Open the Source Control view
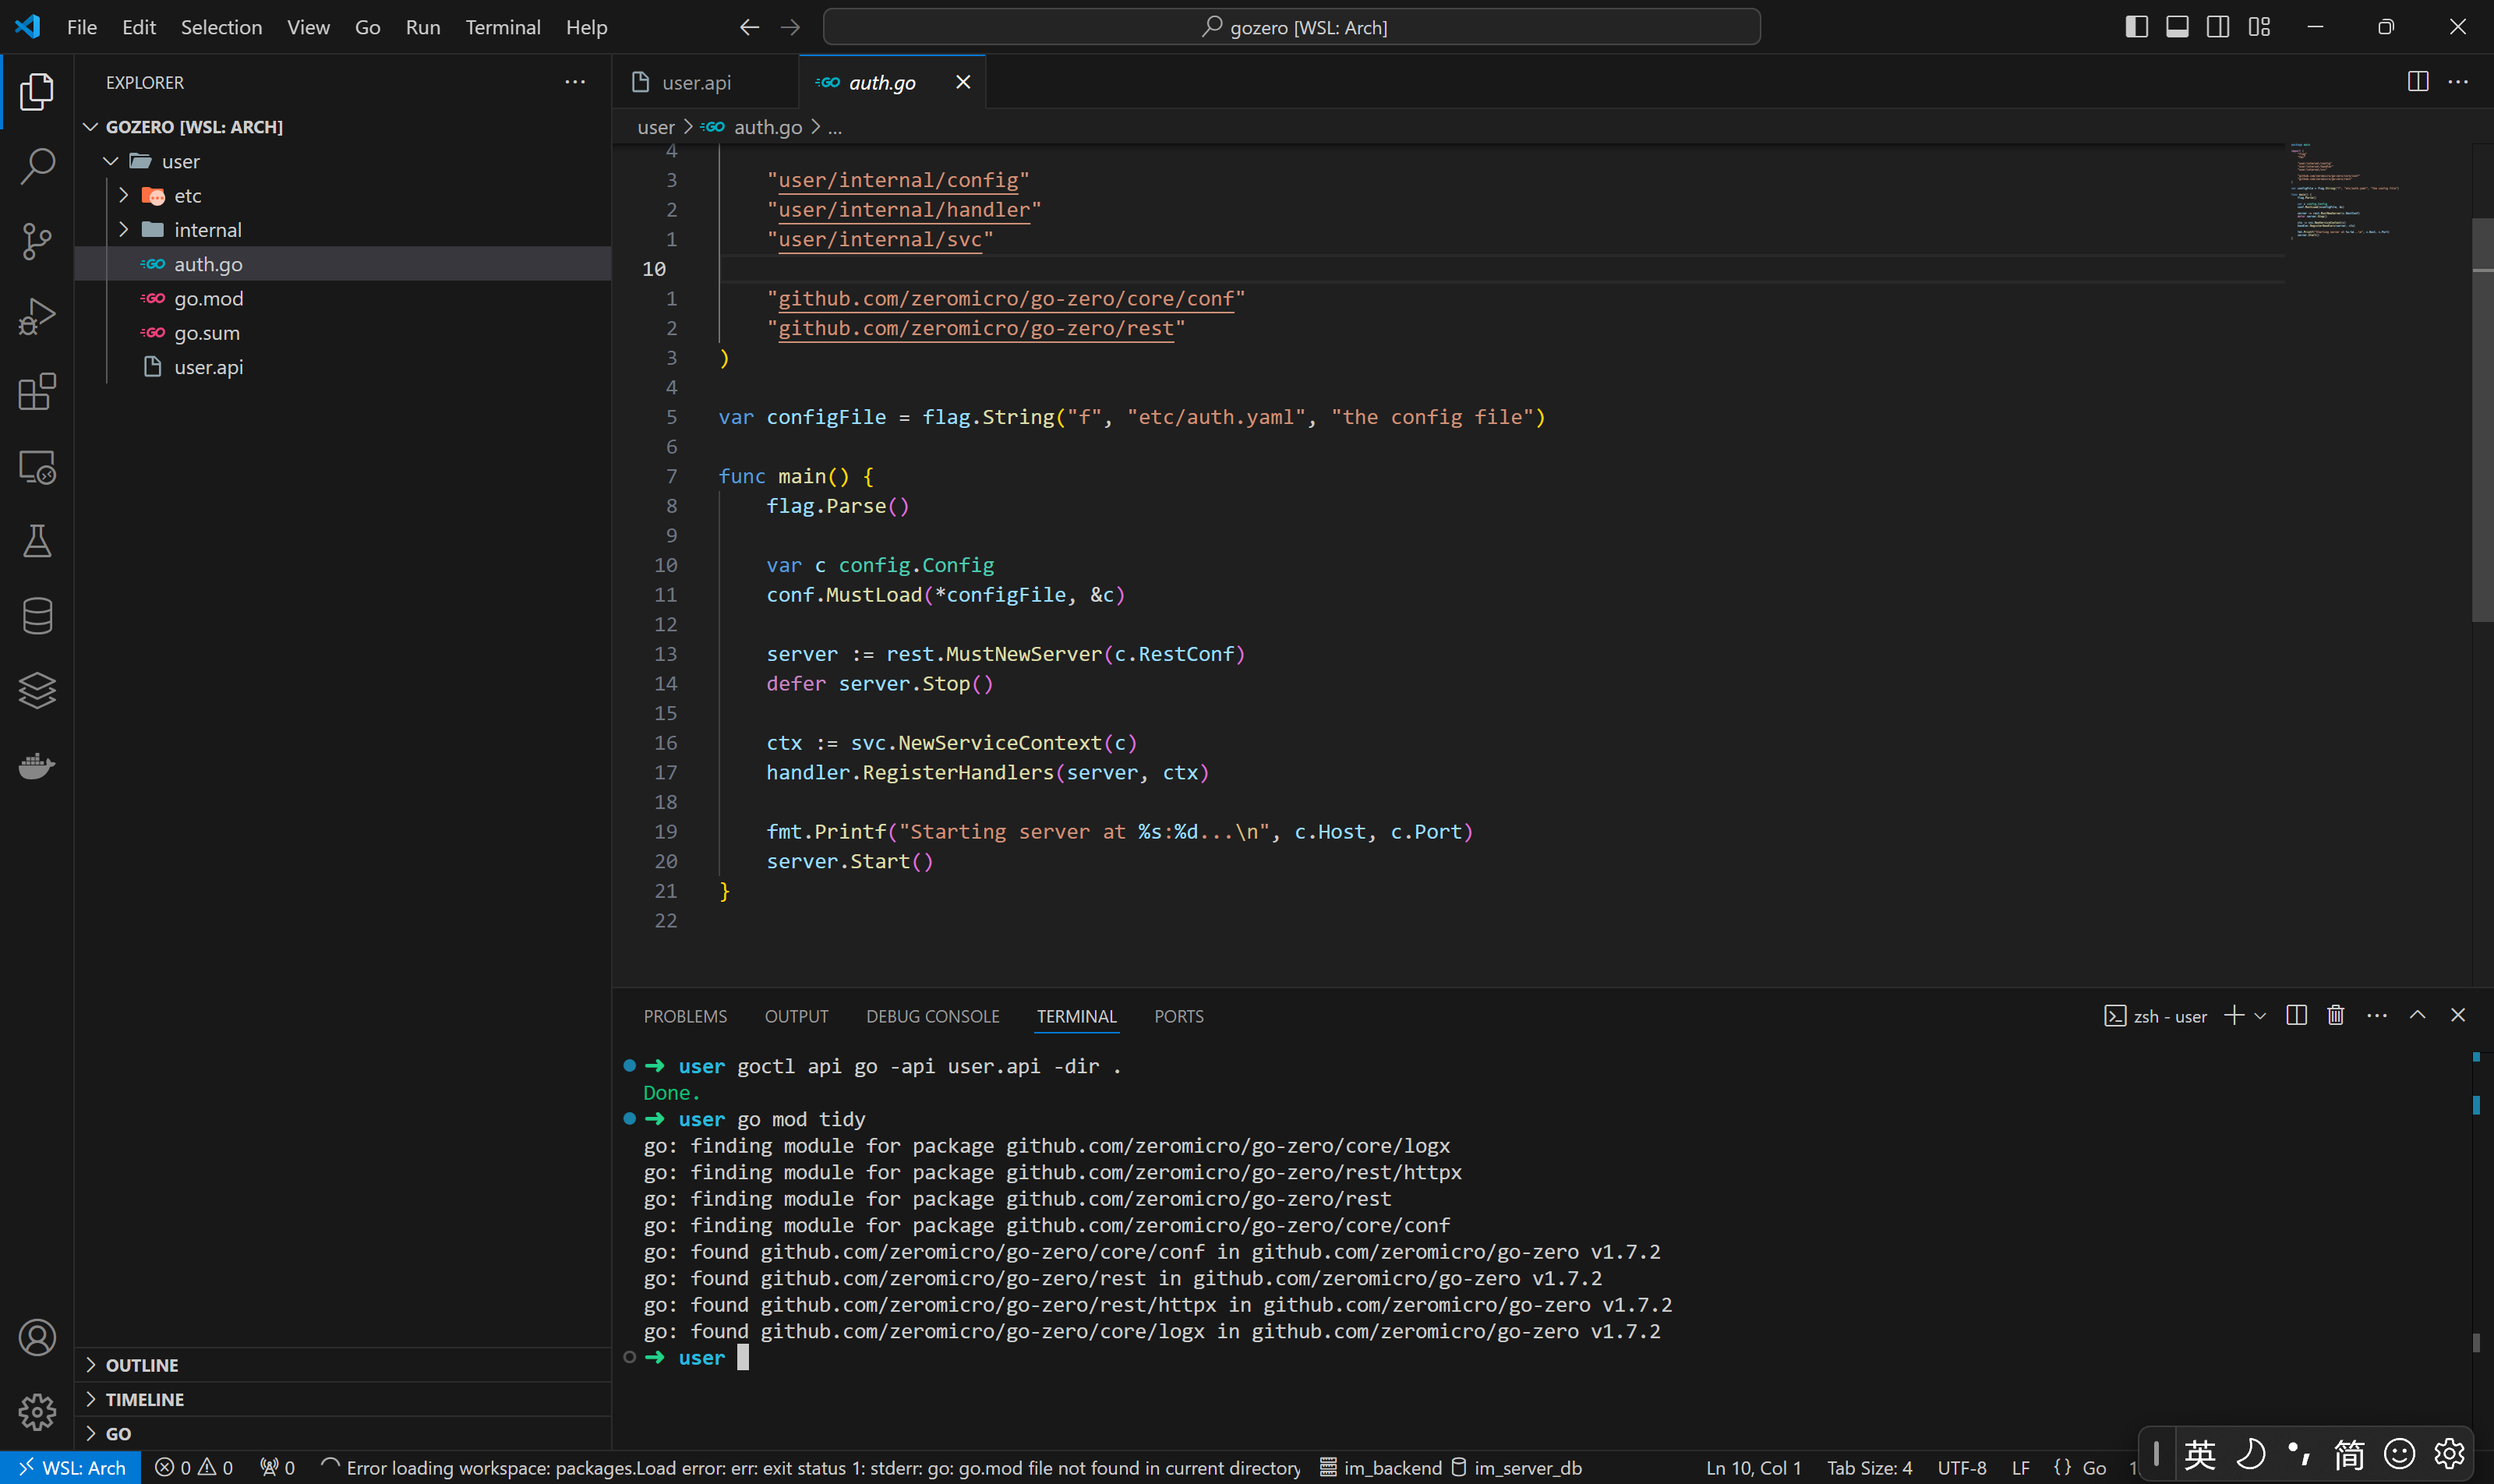Viewport: 2494px width, 1484px height. (37, 241)
